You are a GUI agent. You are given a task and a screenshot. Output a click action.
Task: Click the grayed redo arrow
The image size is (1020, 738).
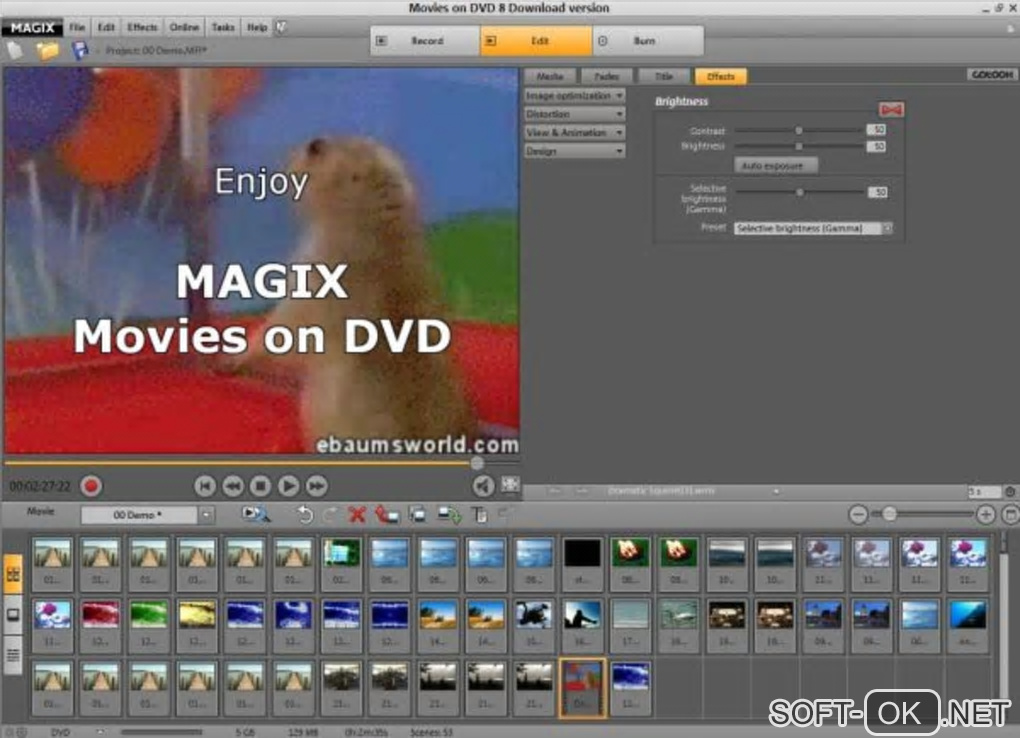330,515
